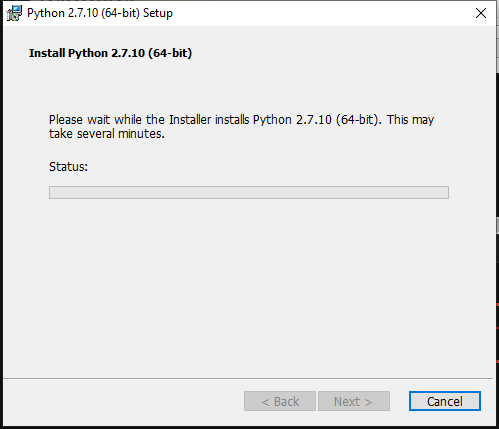Click the bold Install Python 2.7.10 heading
499x429 pixels.
tap(110, 53)
